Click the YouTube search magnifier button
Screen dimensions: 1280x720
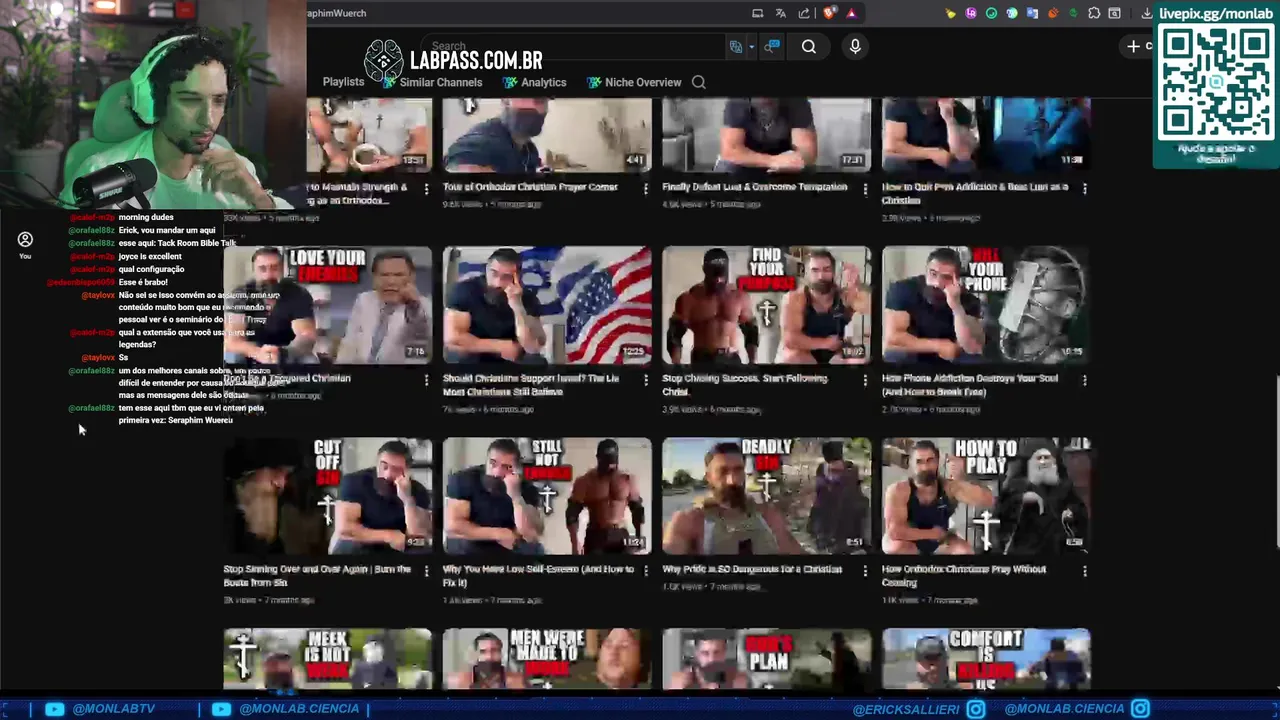[x=809, y=47]
